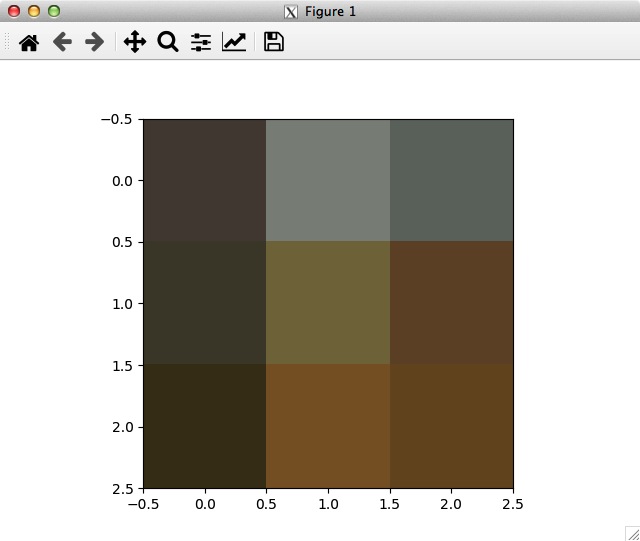The image size is (640, 541).
Task: Toggle the Zoom to rectangle magnifier tool
Action: pyautogui.click(x=168, y=43)
